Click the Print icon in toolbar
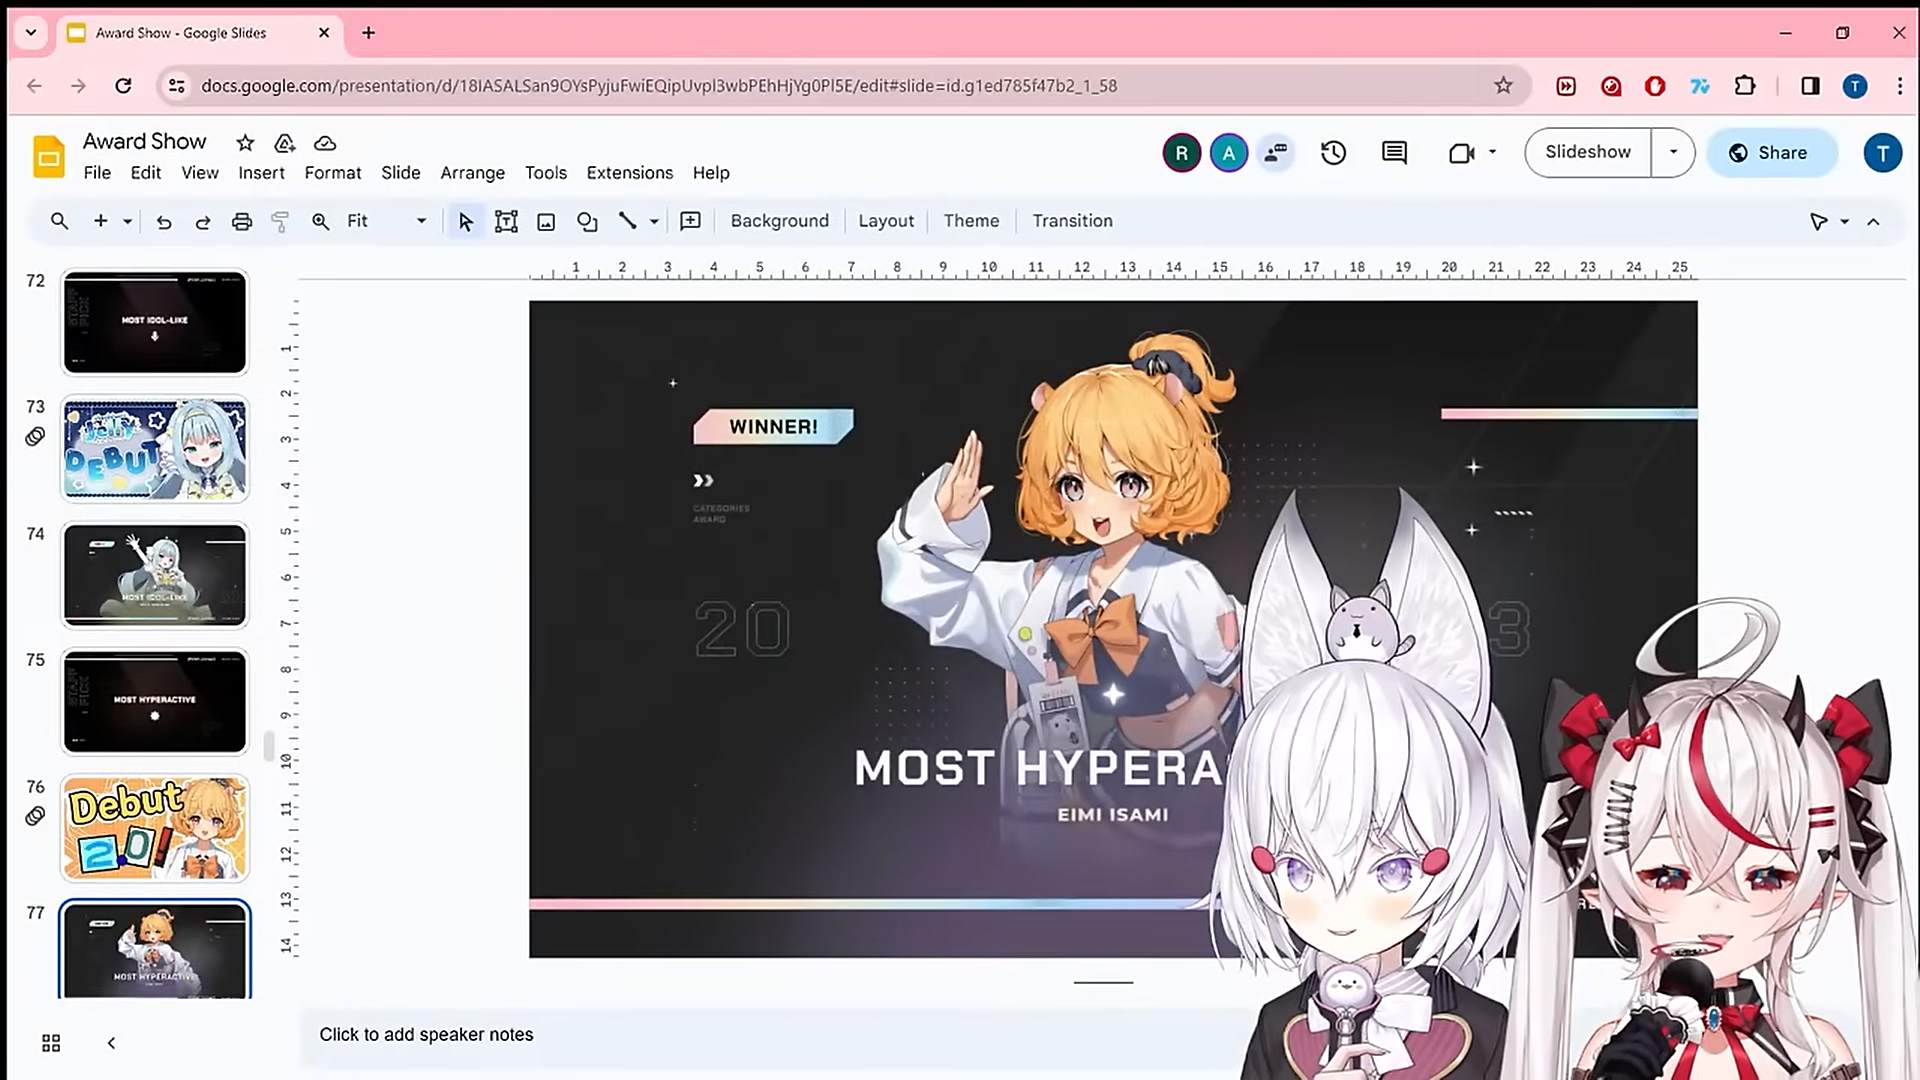Image resolution: width=1920 pixels, height=1080 pixels. pos(241,222)
